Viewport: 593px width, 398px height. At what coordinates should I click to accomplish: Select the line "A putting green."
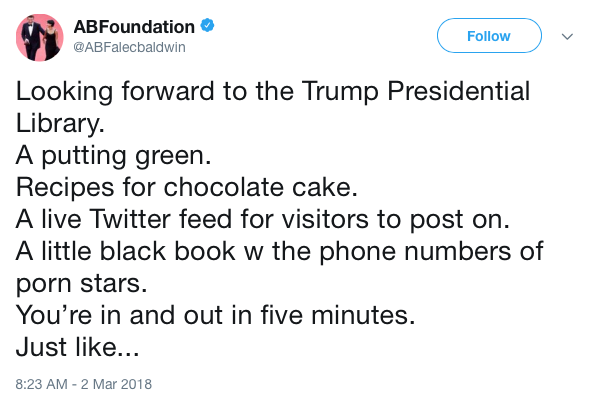[x=113, y=155]
